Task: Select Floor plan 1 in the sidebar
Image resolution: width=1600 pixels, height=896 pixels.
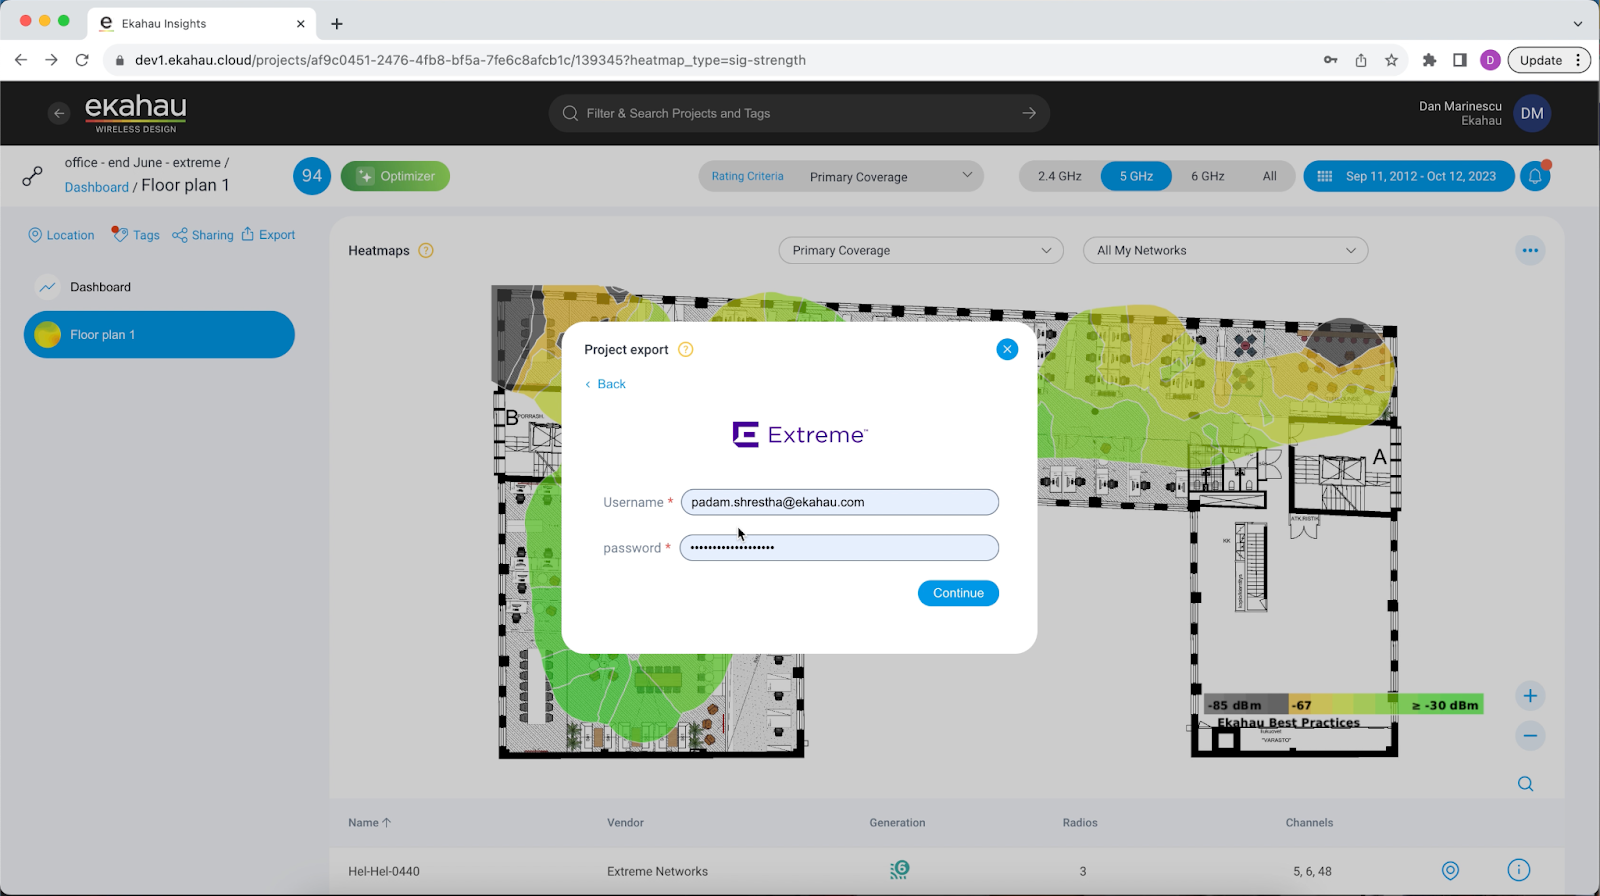Action: (159, 334)
